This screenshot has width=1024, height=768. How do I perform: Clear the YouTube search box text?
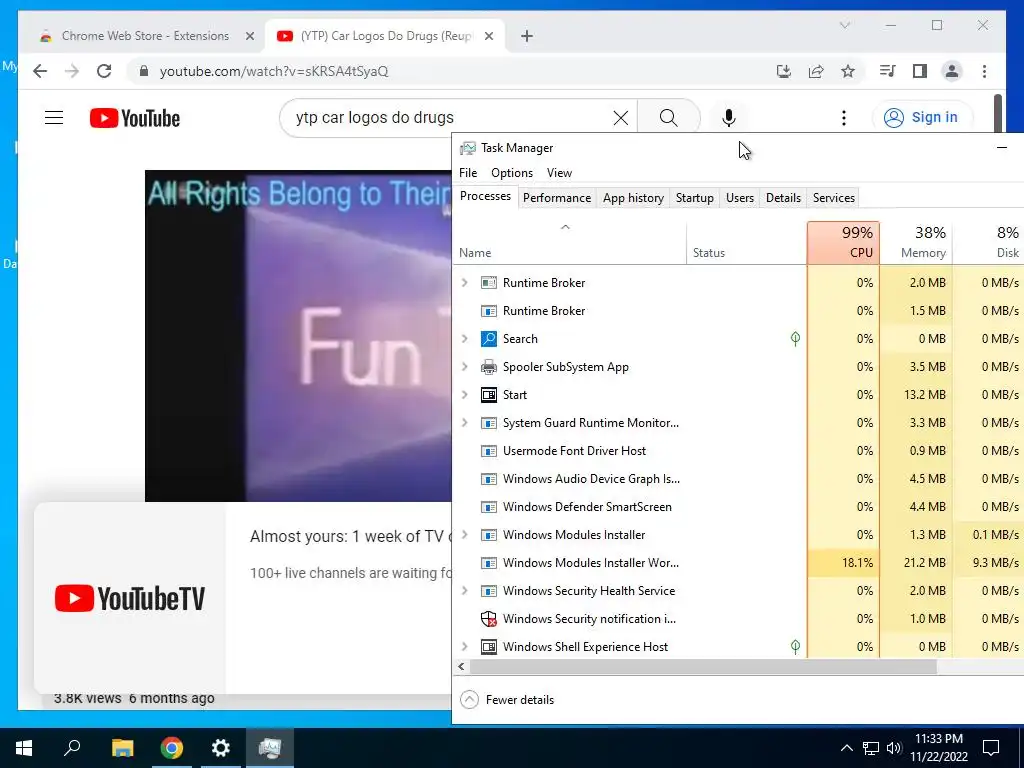620,118
